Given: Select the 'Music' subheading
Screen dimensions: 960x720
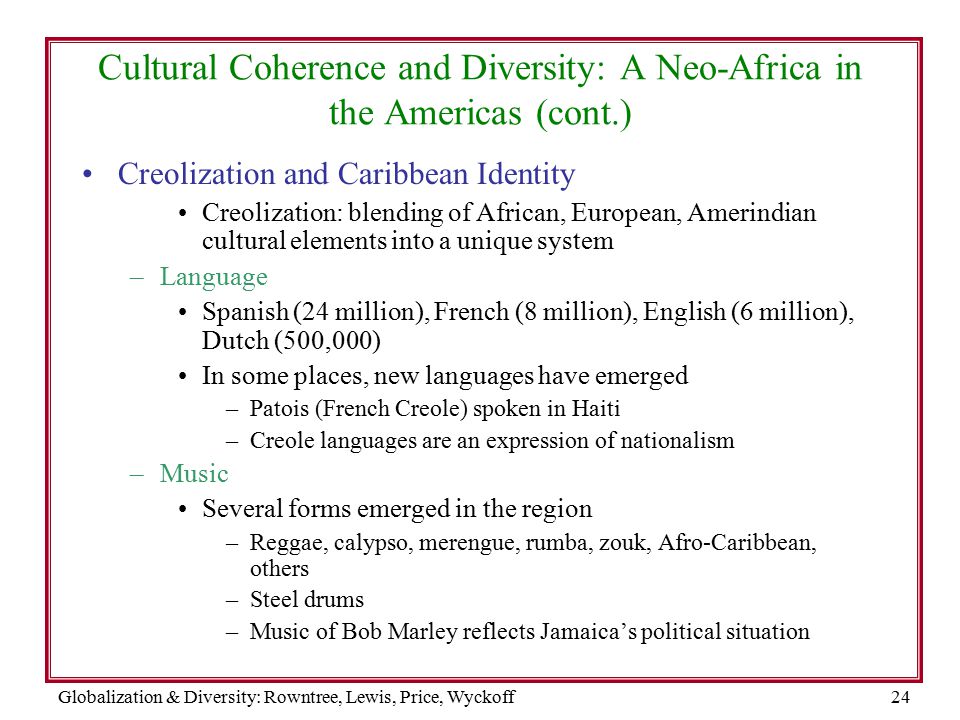Looking at the screenshot, I should pyautogui.click(x=193, y=474).
